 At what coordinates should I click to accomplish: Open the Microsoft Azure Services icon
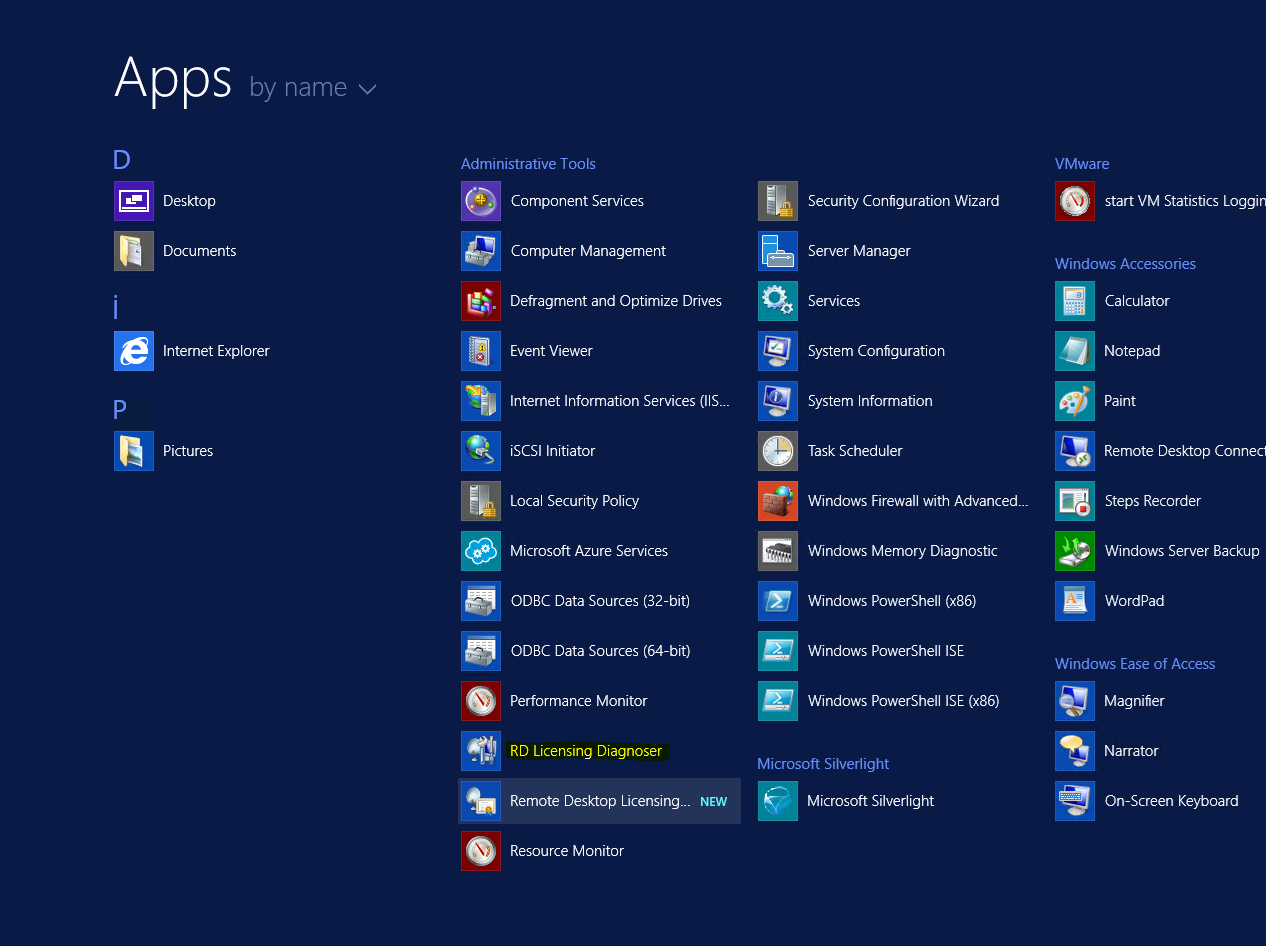tap(480, 551)
